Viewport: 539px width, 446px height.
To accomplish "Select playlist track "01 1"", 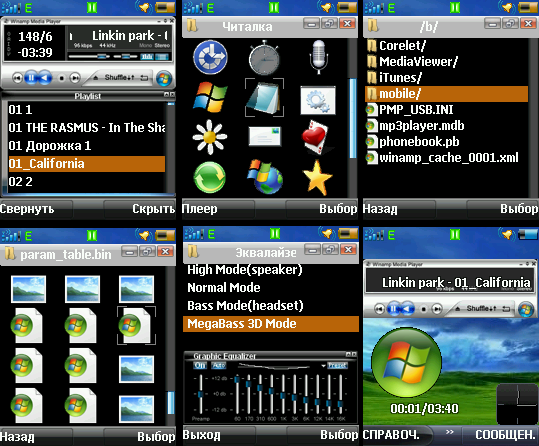I will pyautogui.click(x=87, y=110).
